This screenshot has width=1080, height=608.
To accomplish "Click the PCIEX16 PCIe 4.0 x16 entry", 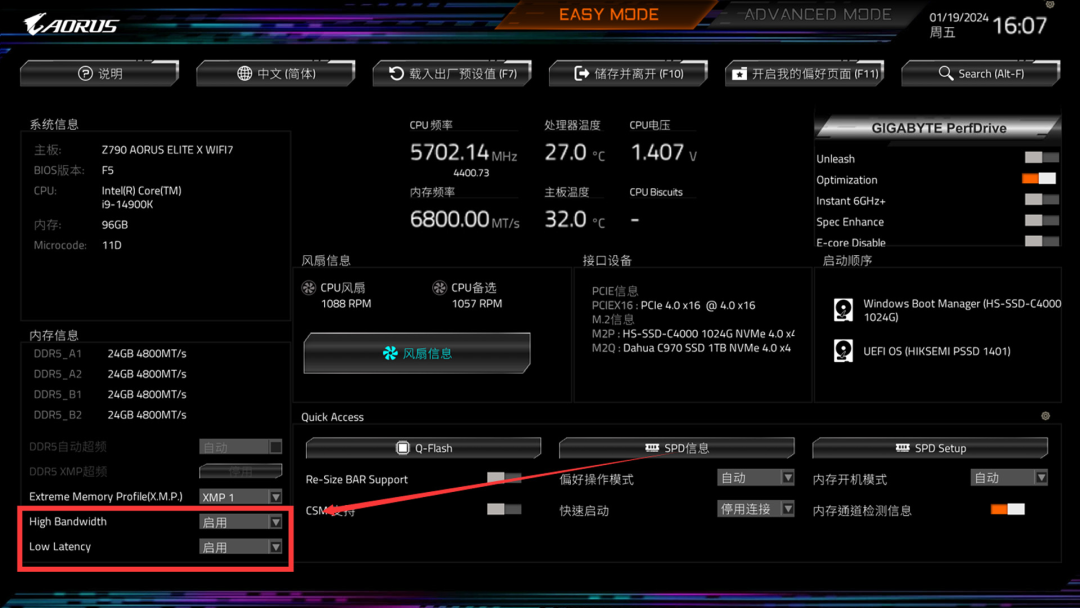I will 674,305.
